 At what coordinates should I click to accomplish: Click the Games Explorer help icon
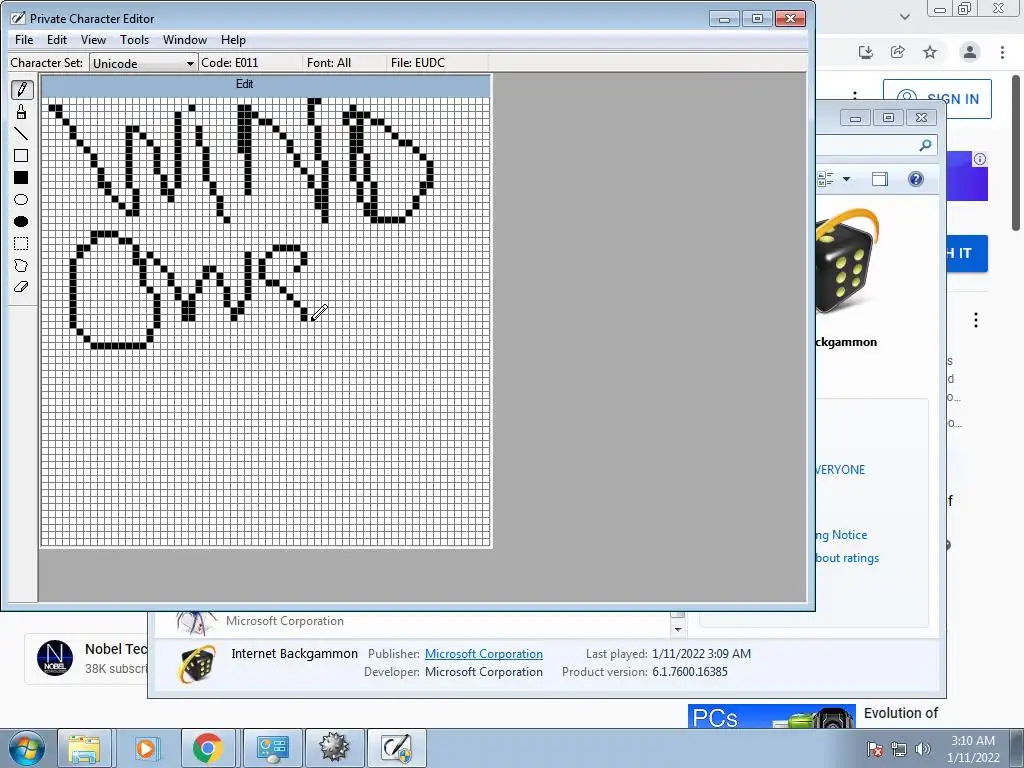(916, 179)
